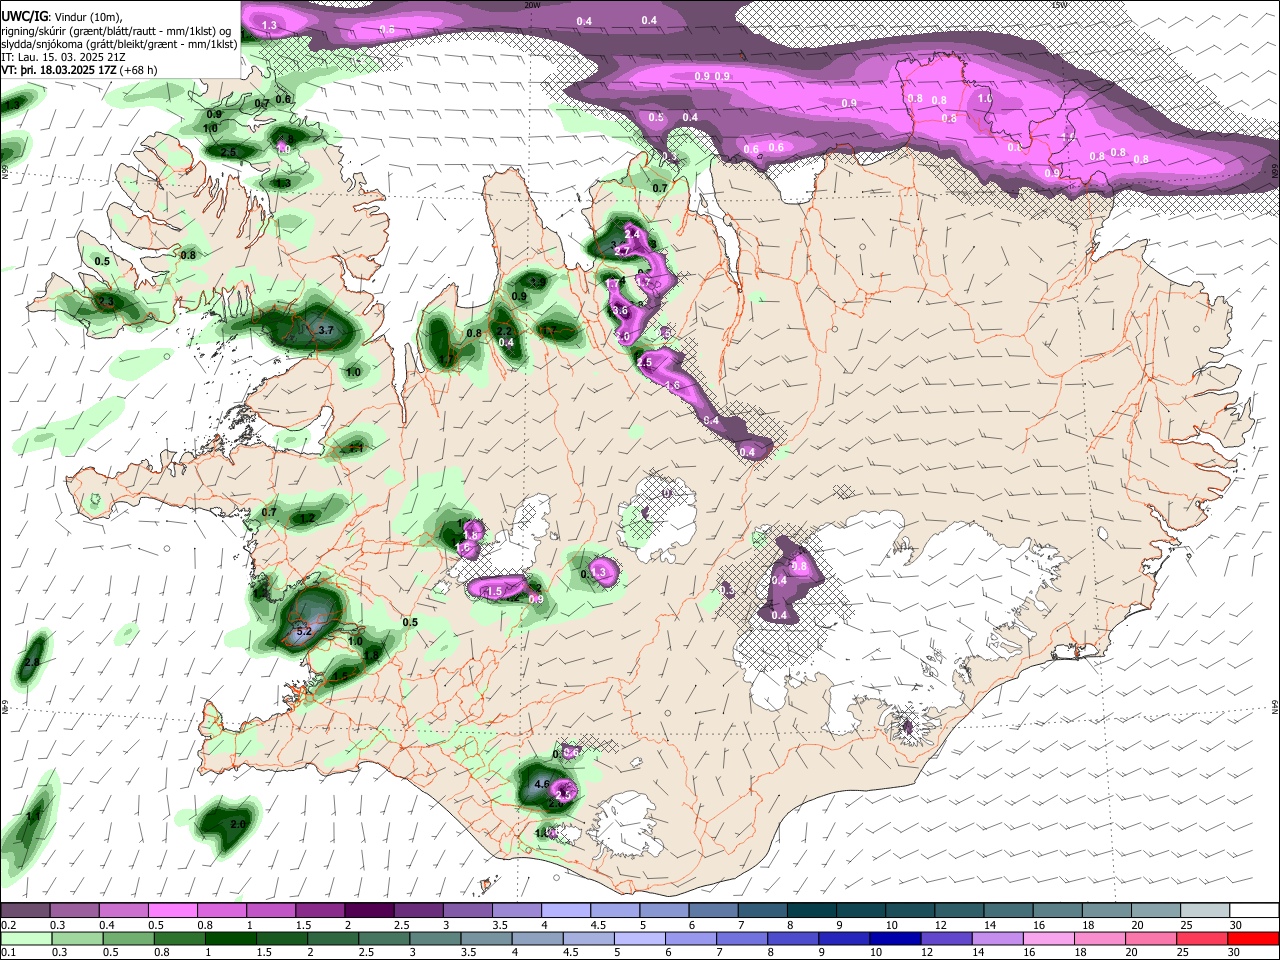Image resolution: width=1280 pixels, height=960 pixels.
Task: Click the violet 14 rain-scale swatch
Action: coord(996,938)
